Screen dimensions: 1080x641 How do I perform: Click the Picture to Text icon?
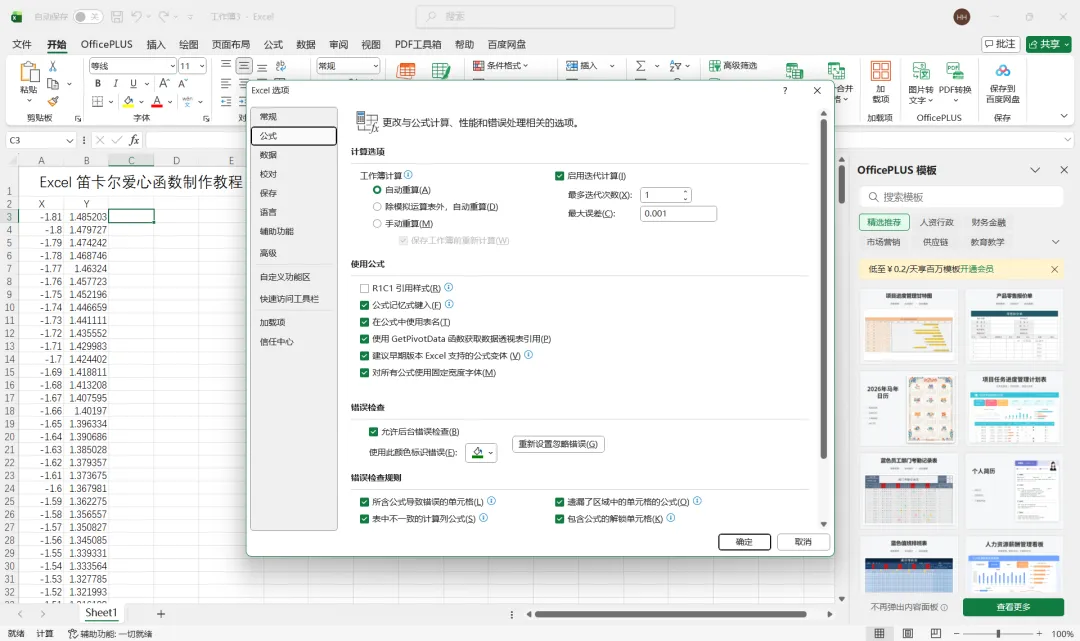(x=921, y=71)
